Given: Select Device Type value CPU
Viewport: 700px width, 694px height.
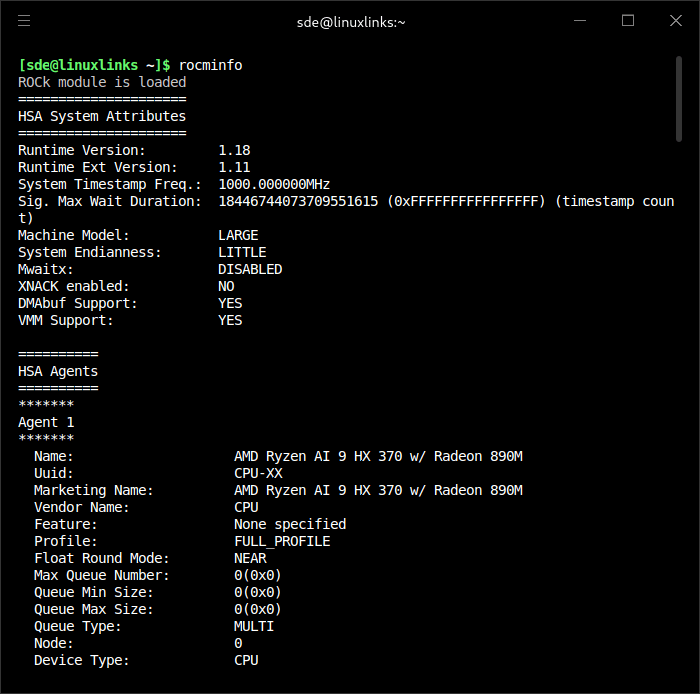Looking at the screenshot, I should (x=246, y=660).
